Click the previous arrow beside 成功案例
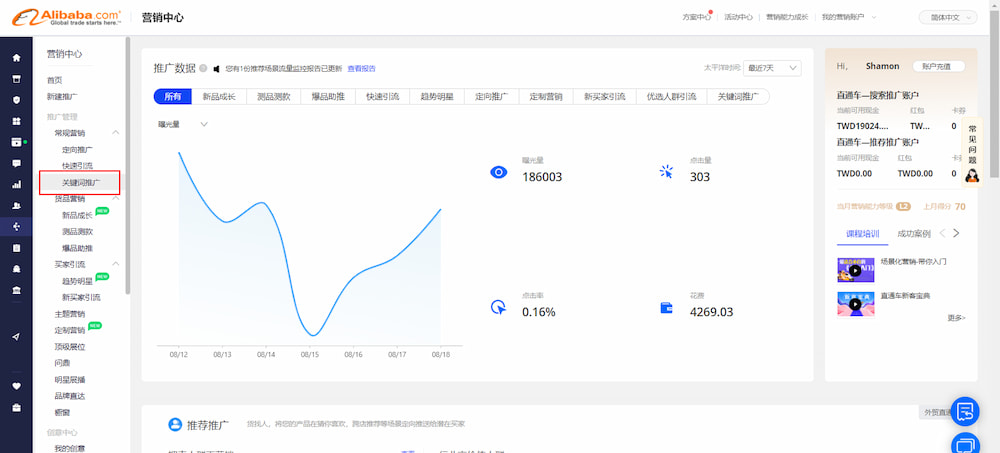The image size is (1000, 453). tap(943, 234)
